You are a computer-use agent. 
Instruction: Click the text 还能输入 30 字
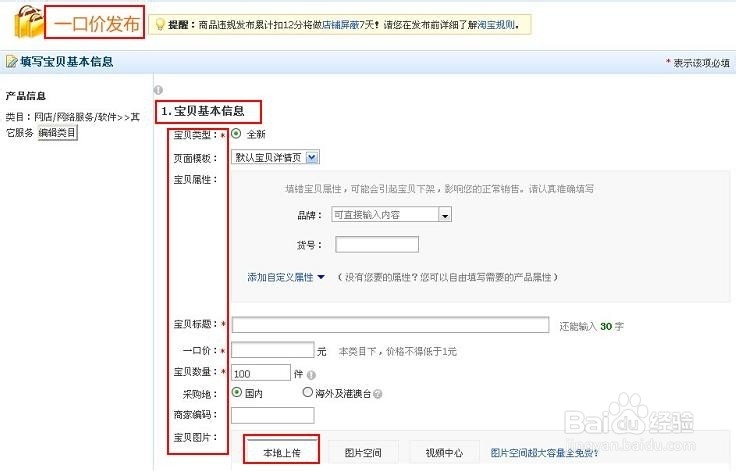tap(591, 326)
